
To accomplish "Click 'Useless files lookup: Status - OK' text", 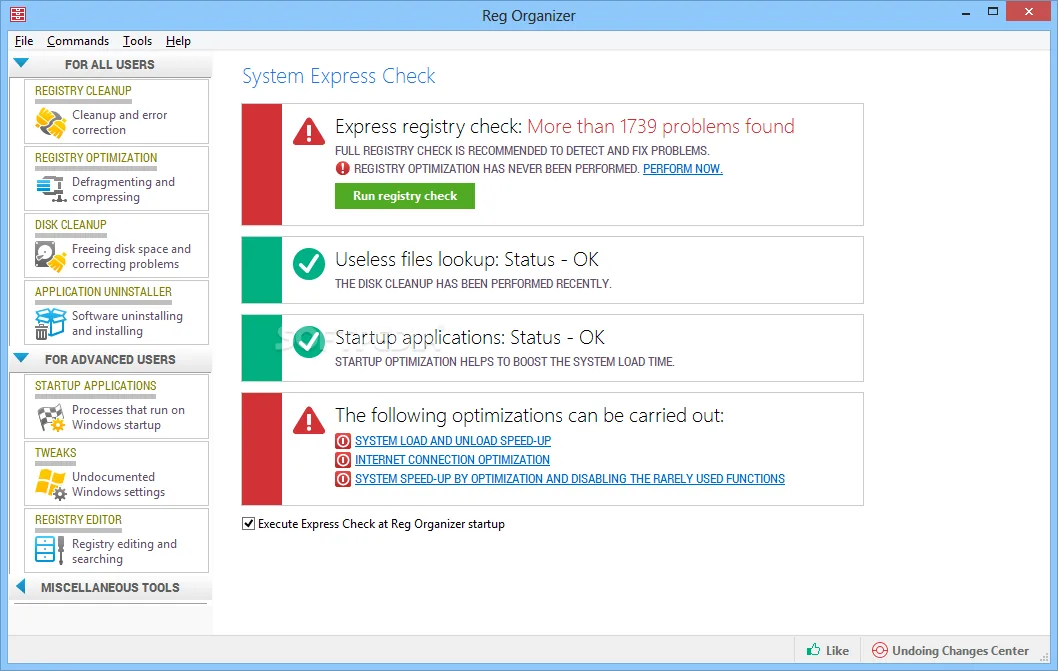I will click(467, 259).
